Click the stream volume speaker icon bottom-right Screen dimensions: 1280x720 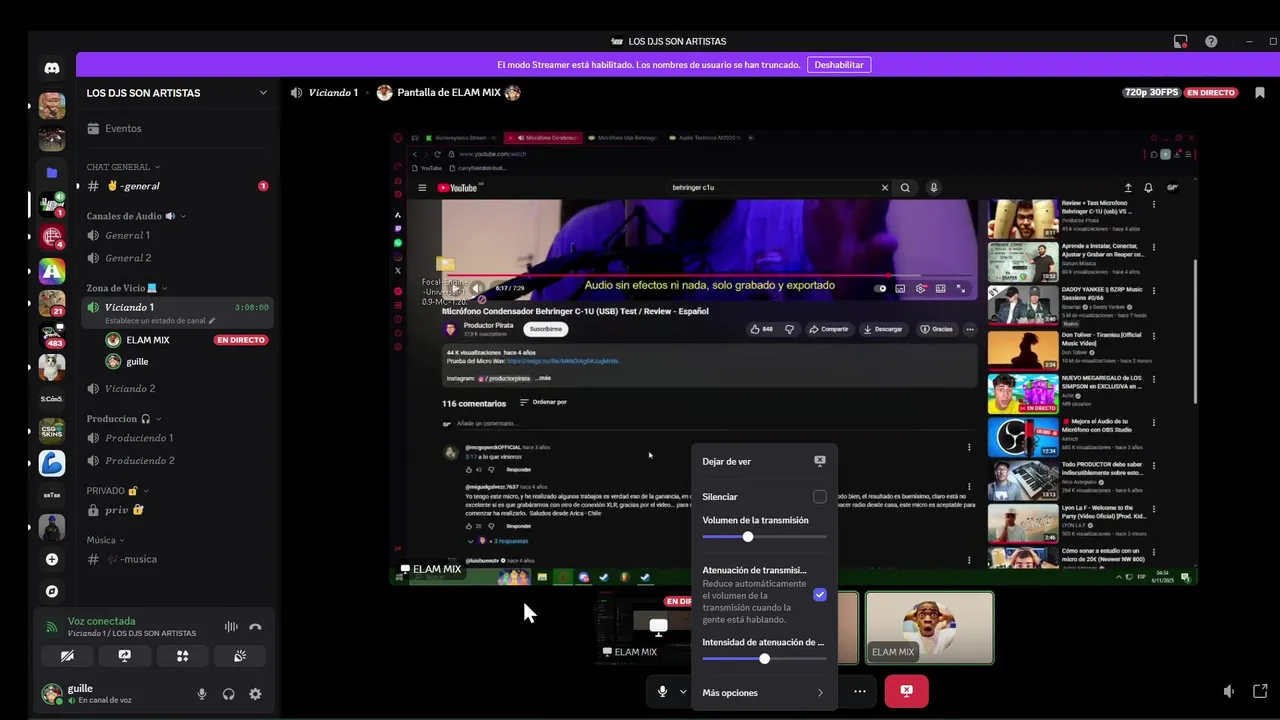click(x=1229, y=691)
